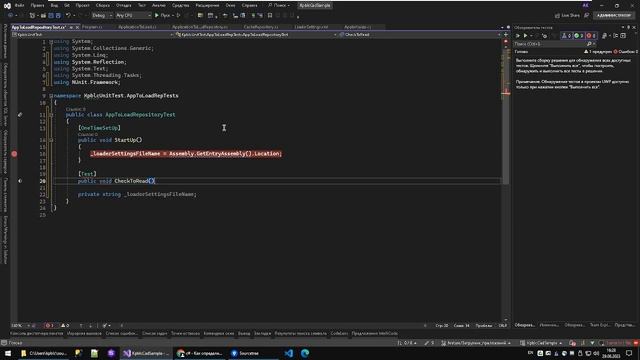Switch to the CacheRepository.cs tab
The image size is (640, 360).
tap(261, 27)
